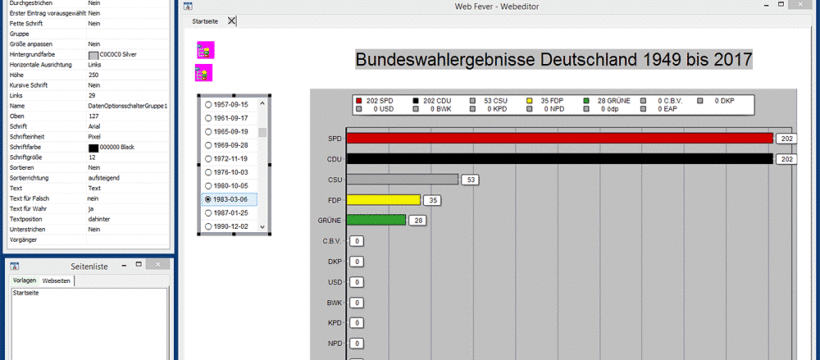Click the Textposition value dahinter

(x=99, y=219)
